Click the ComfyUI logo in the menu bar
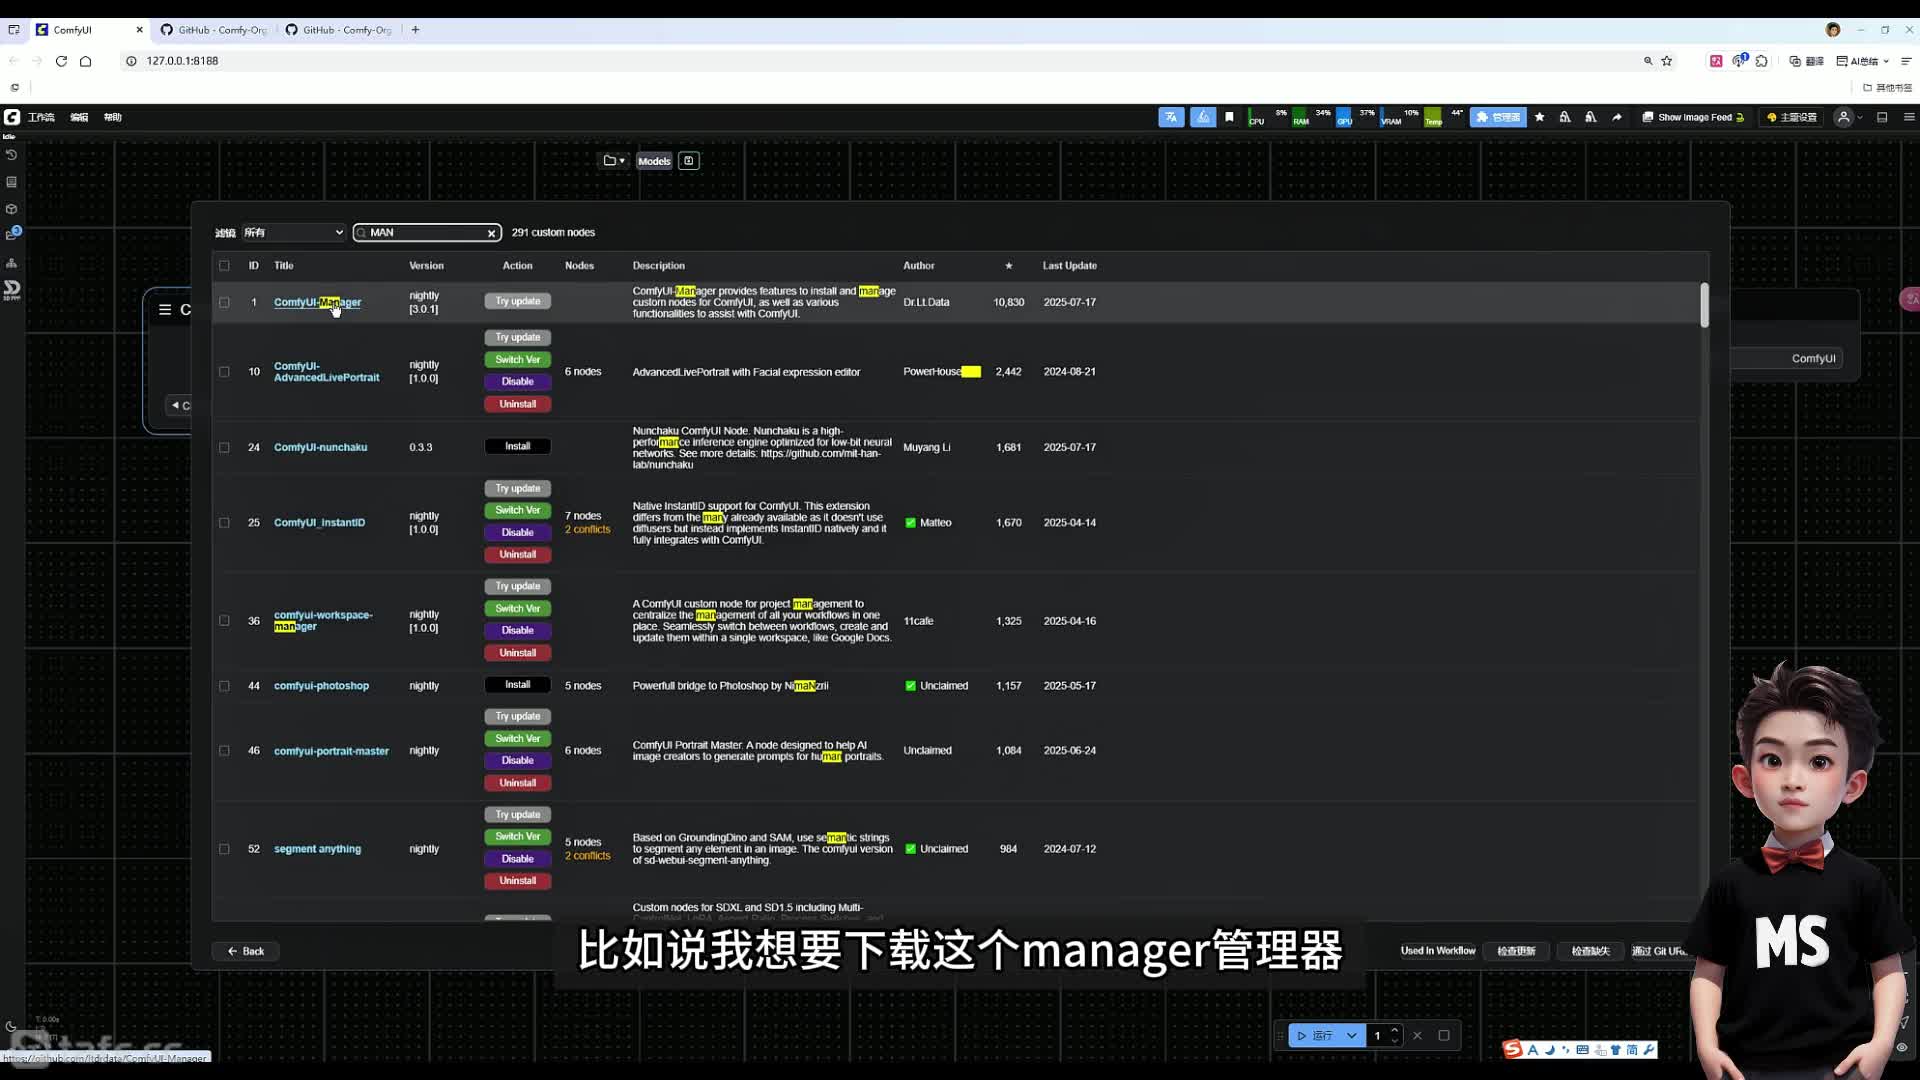 pyautogui.click(x=12, y=117)
